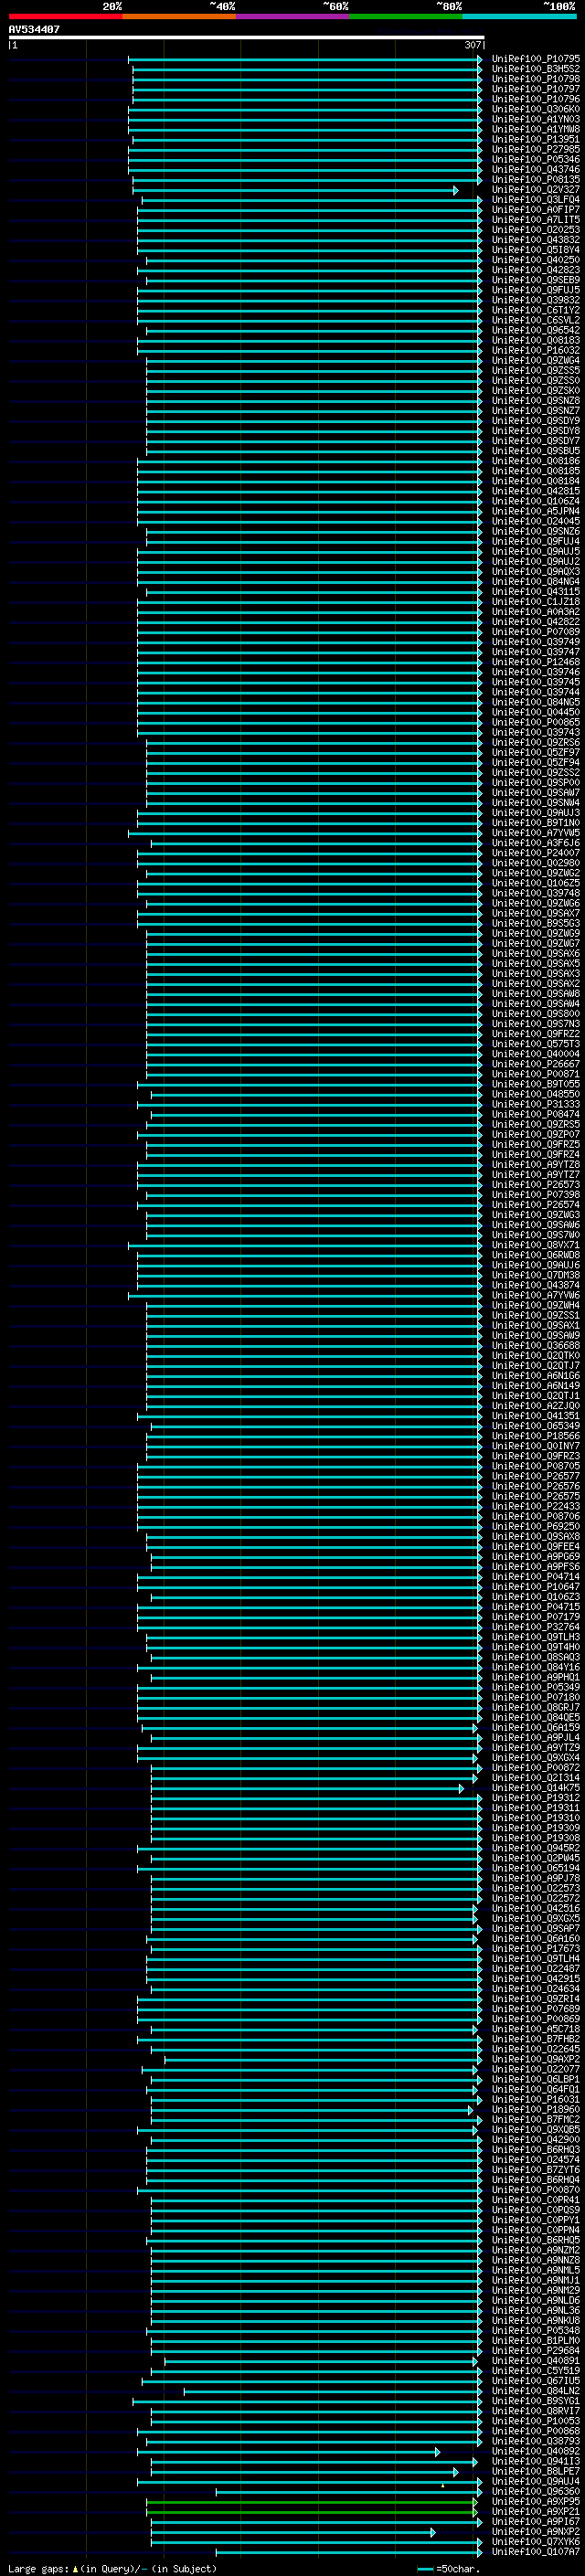585x2576 pixels.
Task: Select hit label UniRef100_Q8GRJ7
Action: (535, 1707)
